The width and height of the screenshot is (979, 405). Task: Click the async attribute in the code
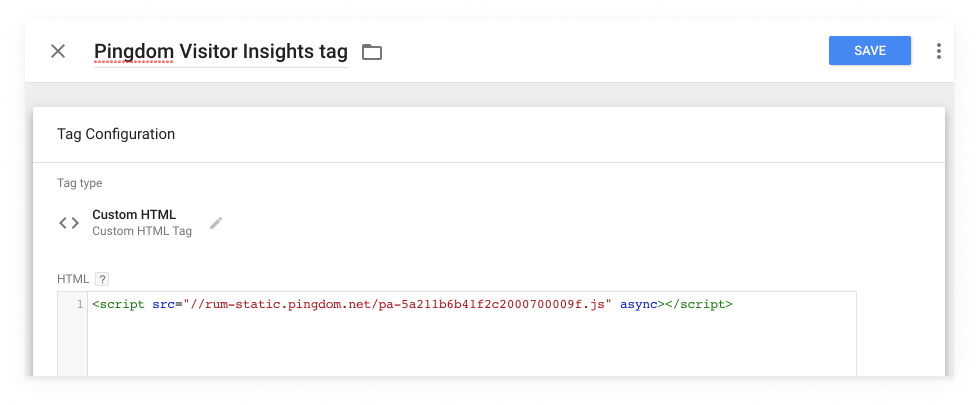tap(639, 305)
